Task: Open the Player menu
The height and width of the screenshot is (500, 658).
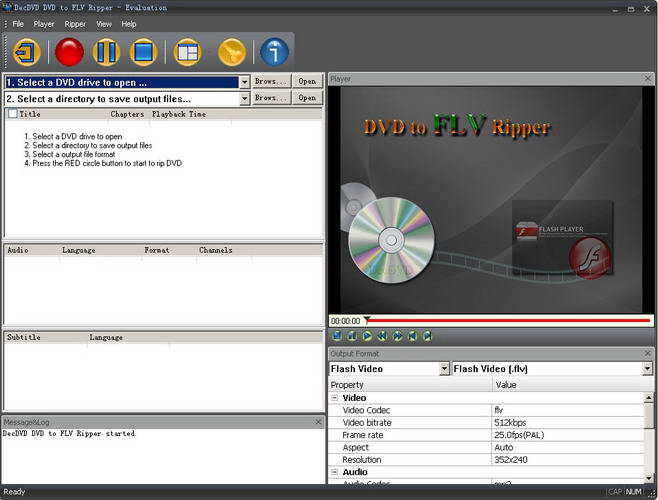Action: tap(44, 24)
